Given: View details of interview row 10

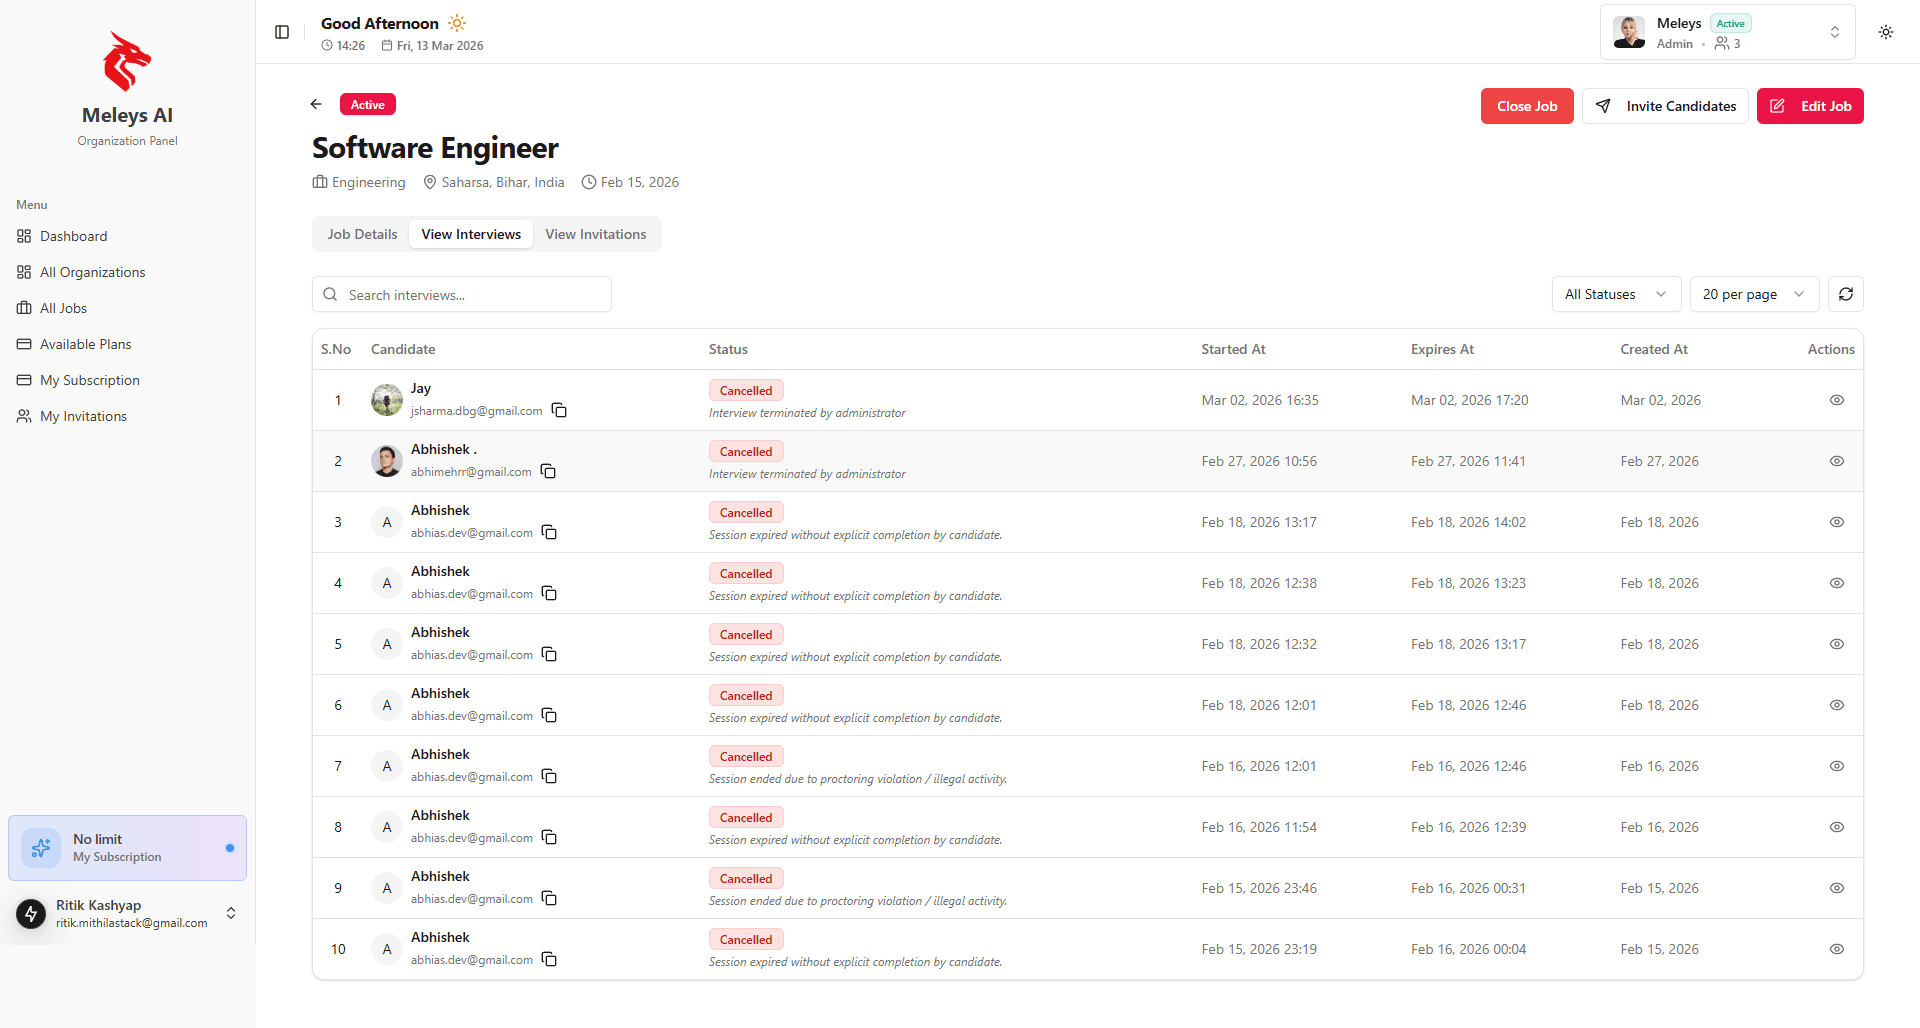Looking at the screenshot, I should tap(1836, 949).
